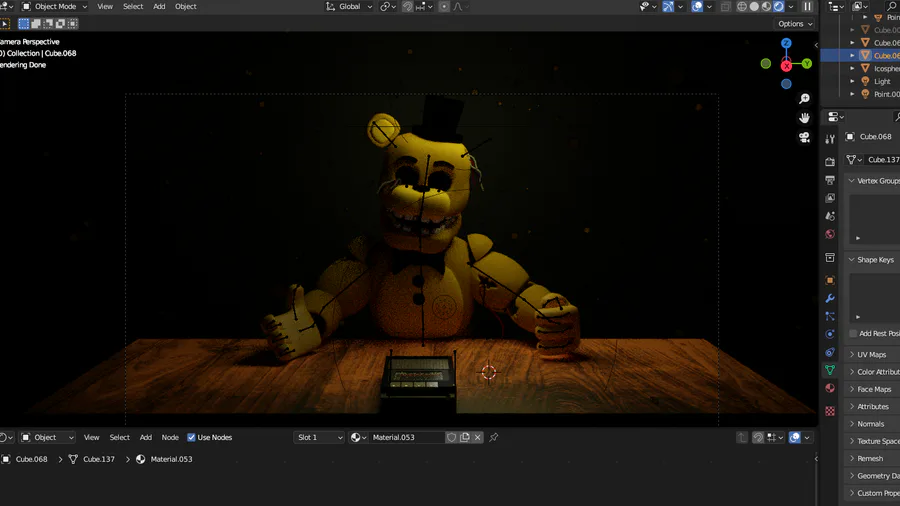Open the Object properties tab
This screenshot has height=506, width=900.
830,281
